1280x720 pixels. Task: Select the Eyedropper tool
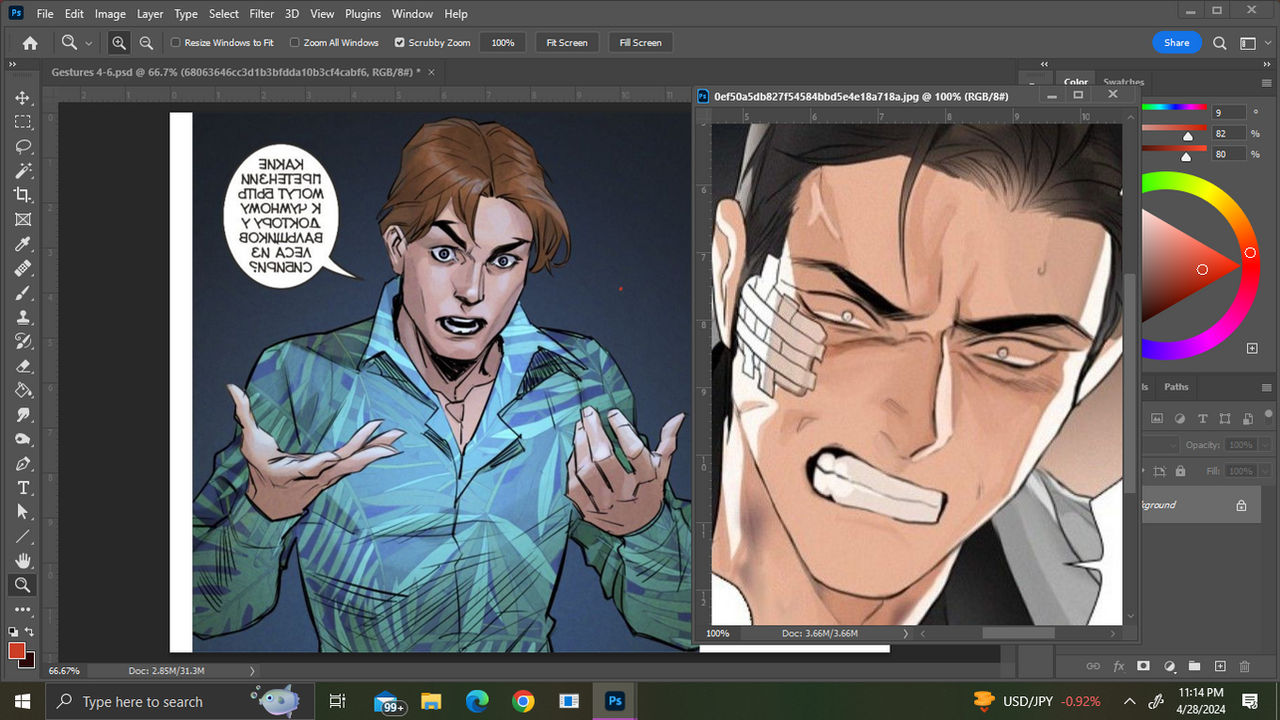pos(23,244)
